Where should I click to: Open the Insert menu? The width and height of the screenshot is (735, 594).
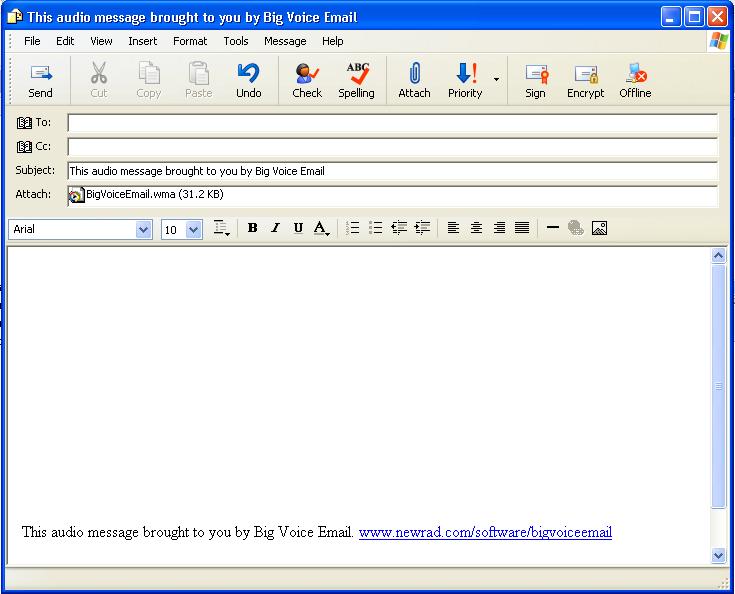pyautogui.click(x=142, y=41)
